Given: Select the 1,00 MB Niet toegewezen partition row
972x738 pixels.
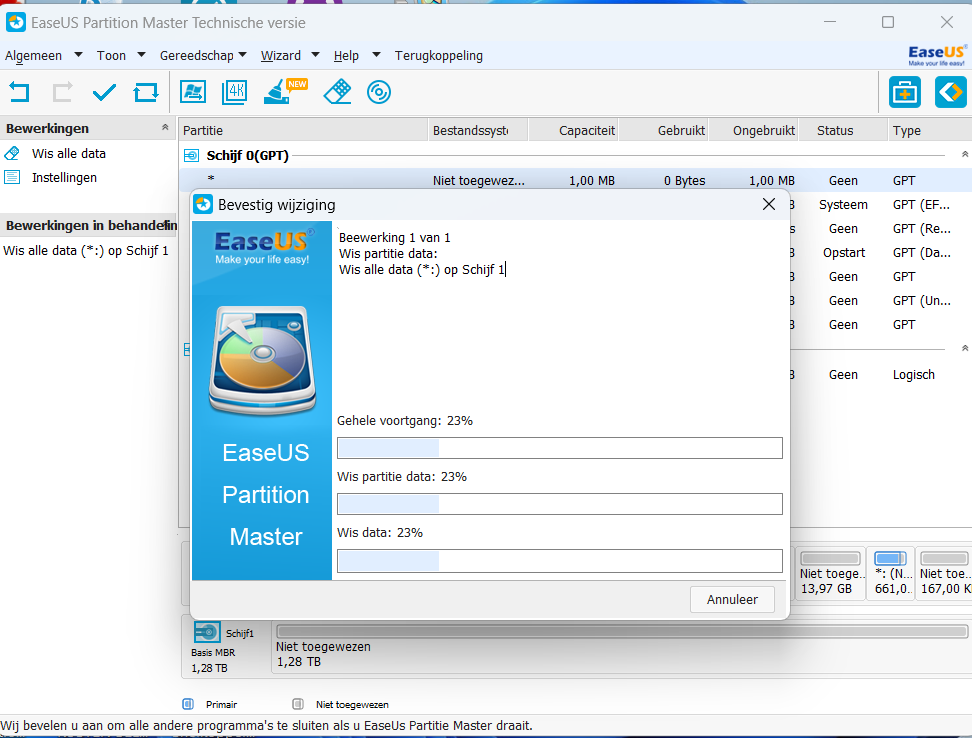Looking at the screenshot, I should coord(575,180).
